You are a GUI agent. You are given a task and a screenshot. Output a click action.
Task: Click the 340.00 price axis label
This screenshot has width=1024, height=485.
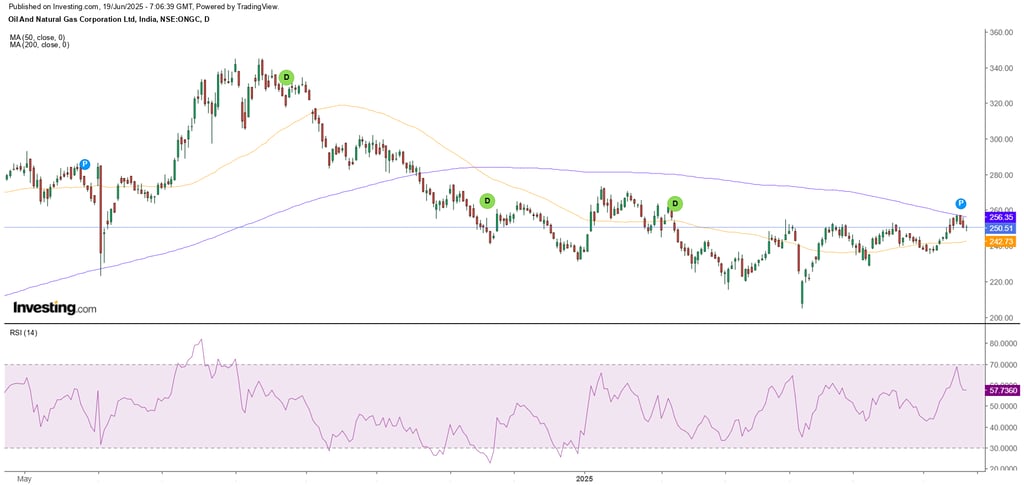pyautogui.click(x=1003, y=68)
